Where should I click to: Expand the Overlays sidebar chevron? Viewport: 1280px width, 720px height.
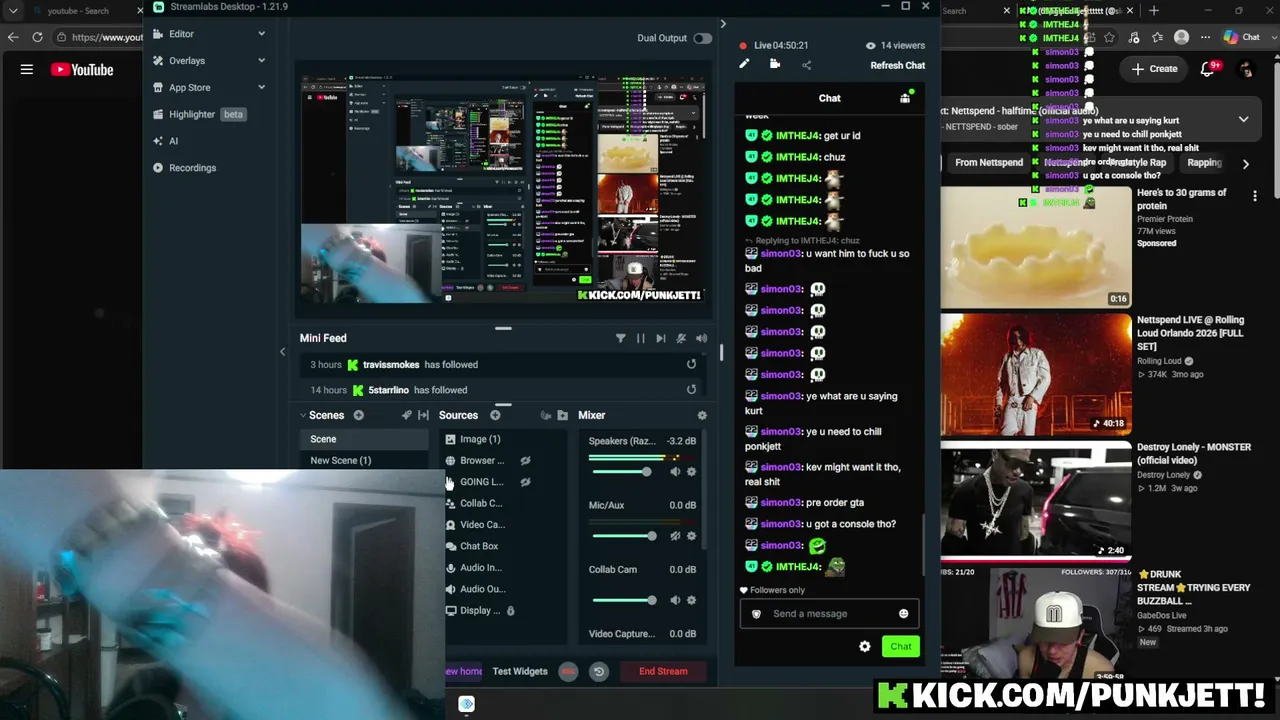tap(261, 61)
